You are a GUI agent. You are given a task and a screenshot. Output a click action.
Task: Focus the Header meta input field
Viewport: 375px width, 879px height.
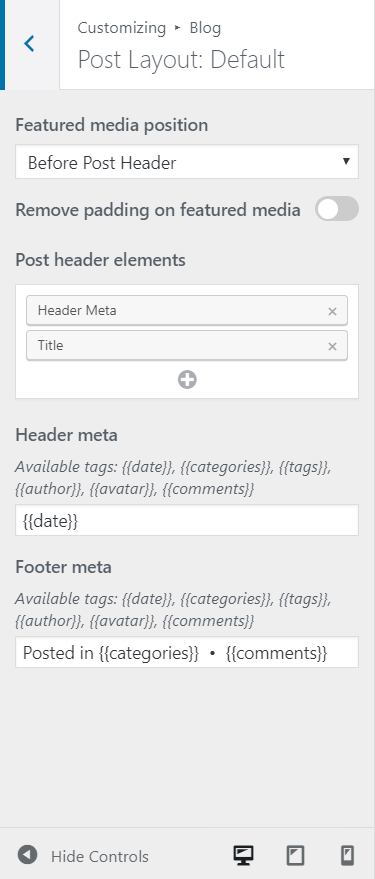(x=187, y=520)
